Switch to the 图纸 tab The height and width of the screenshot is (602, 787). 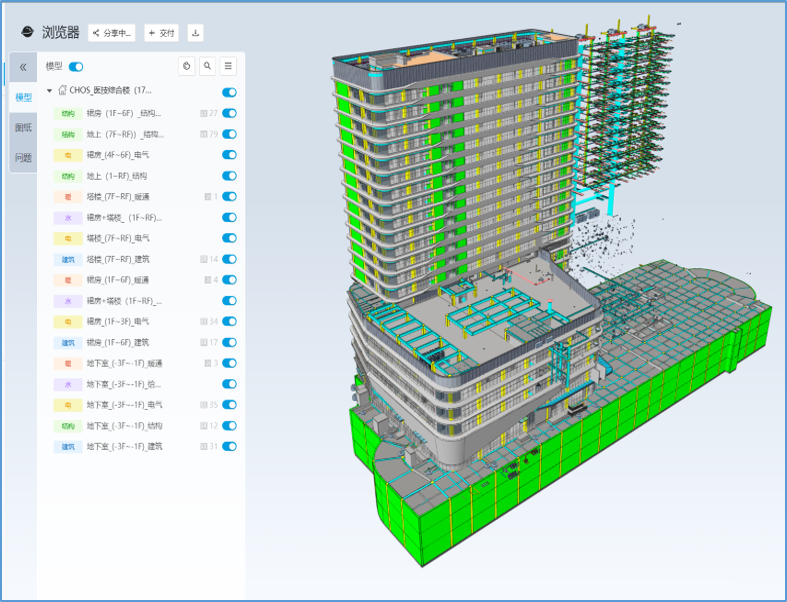(23, 128)
